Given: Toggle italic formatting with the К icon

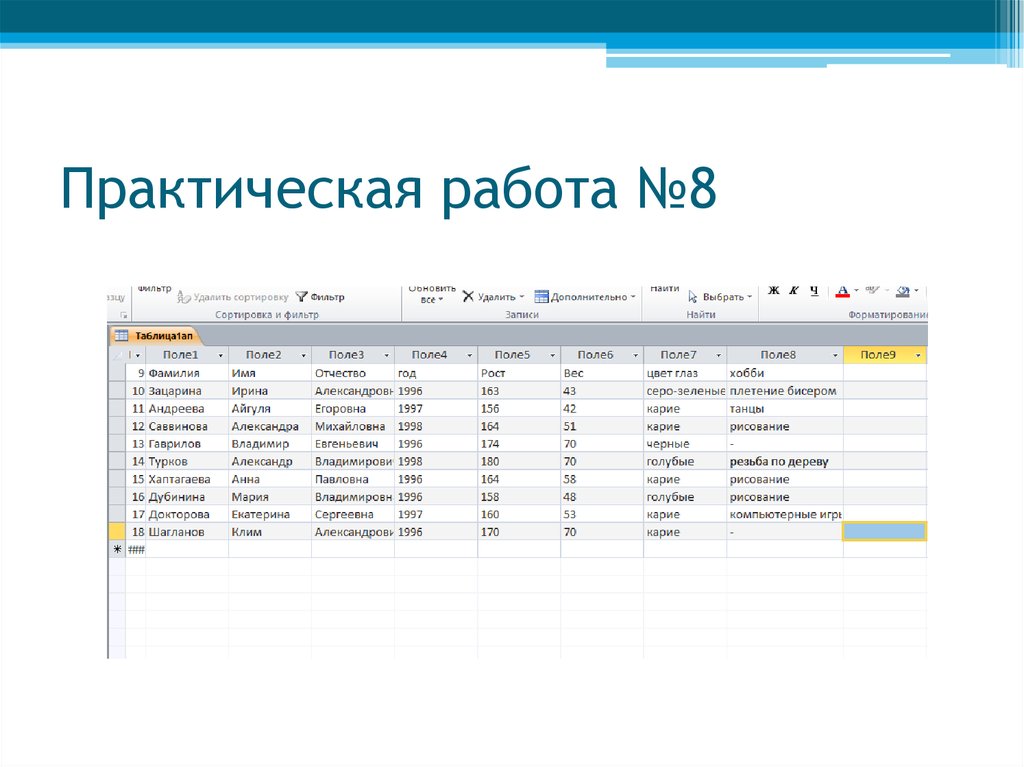Looking at the screenshot, I should [x=793, y=292].
